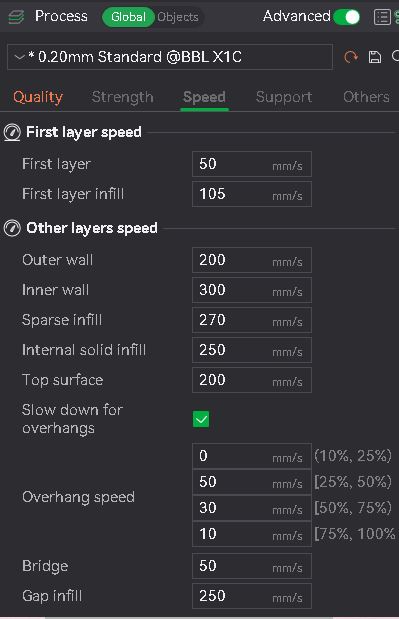
Task: Open the 0.20mm Standard preset dropdown
Action: (x=170, y=57)
